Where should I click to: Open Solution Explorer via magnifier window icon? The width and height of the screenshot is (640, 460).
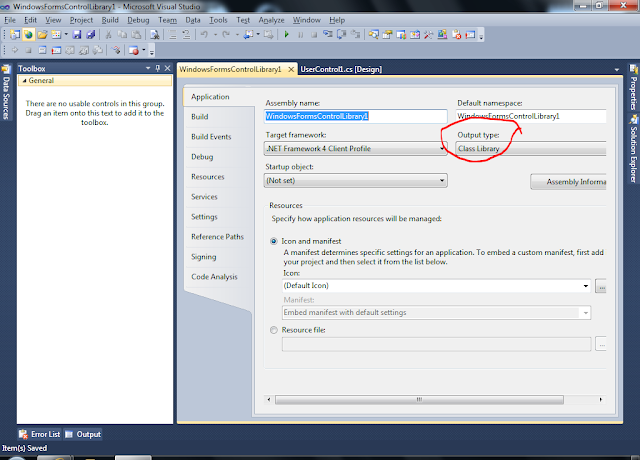point(373,34)
